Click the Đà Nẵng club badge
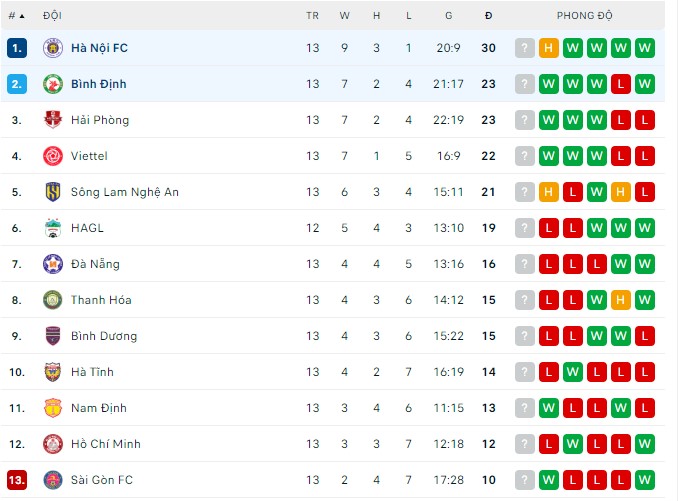The image size is (678, 501). click(x=52, y=264)
